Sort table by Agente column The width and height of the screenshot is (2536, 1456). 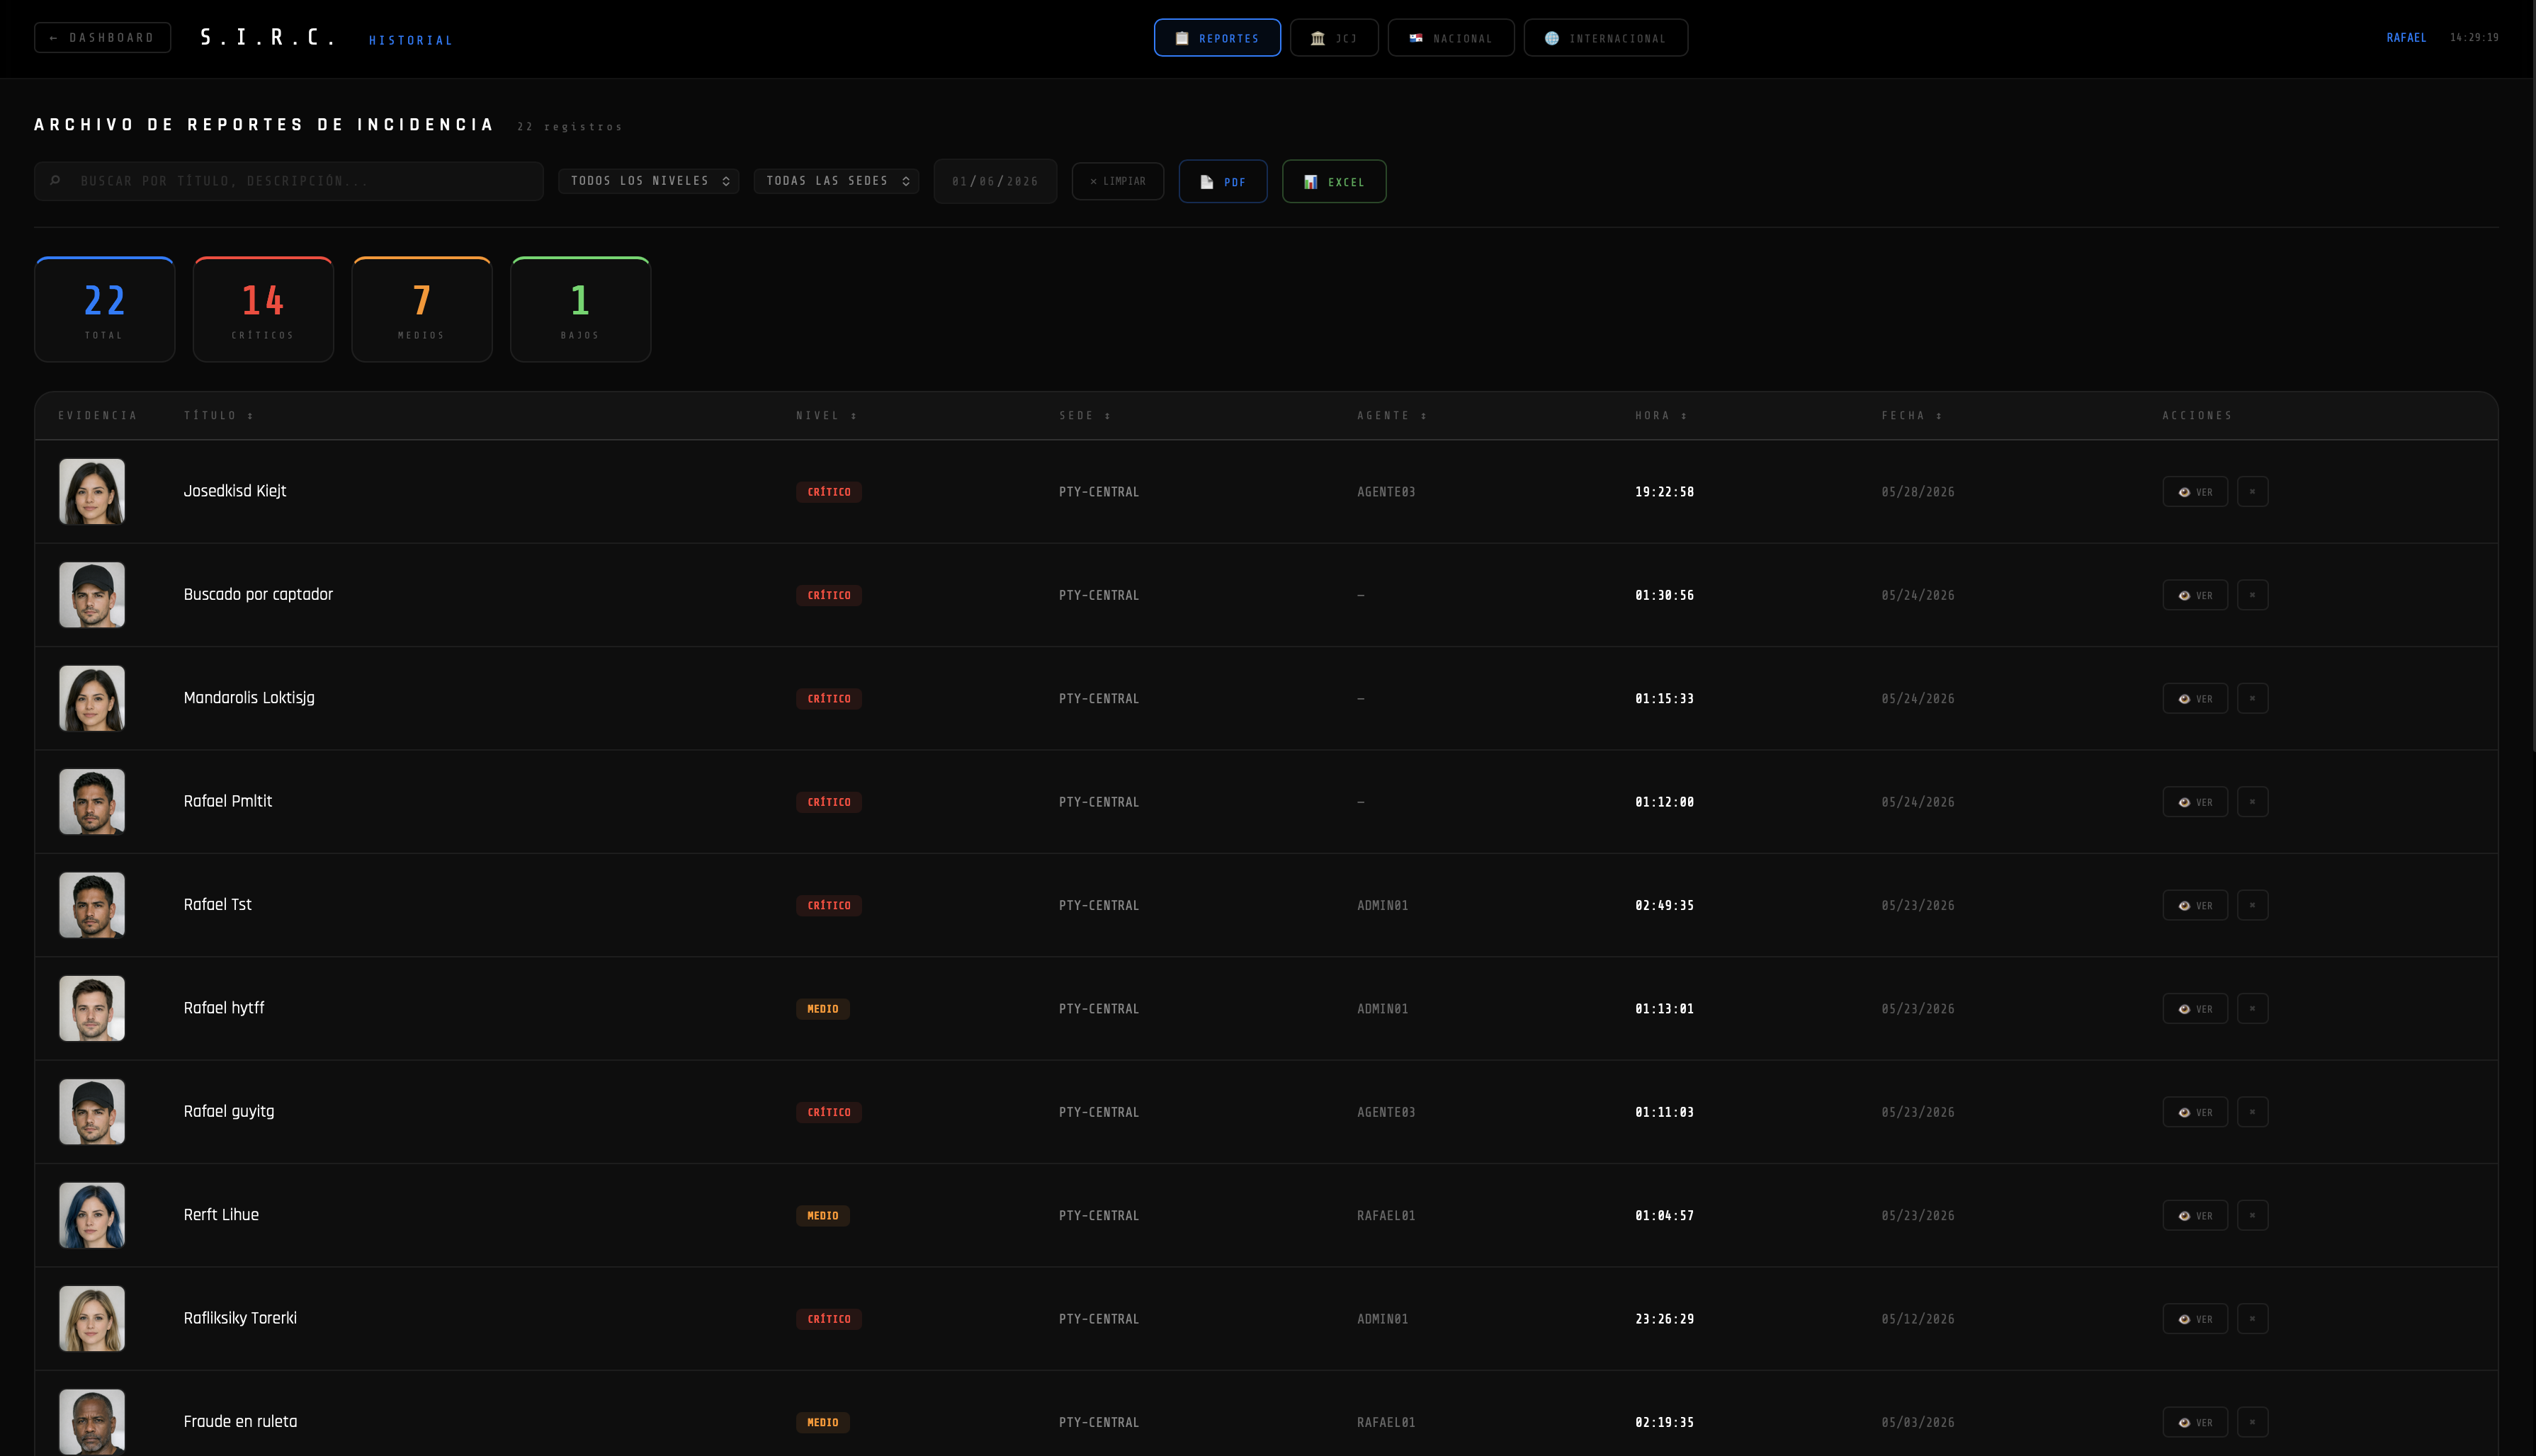(1391, 415)
